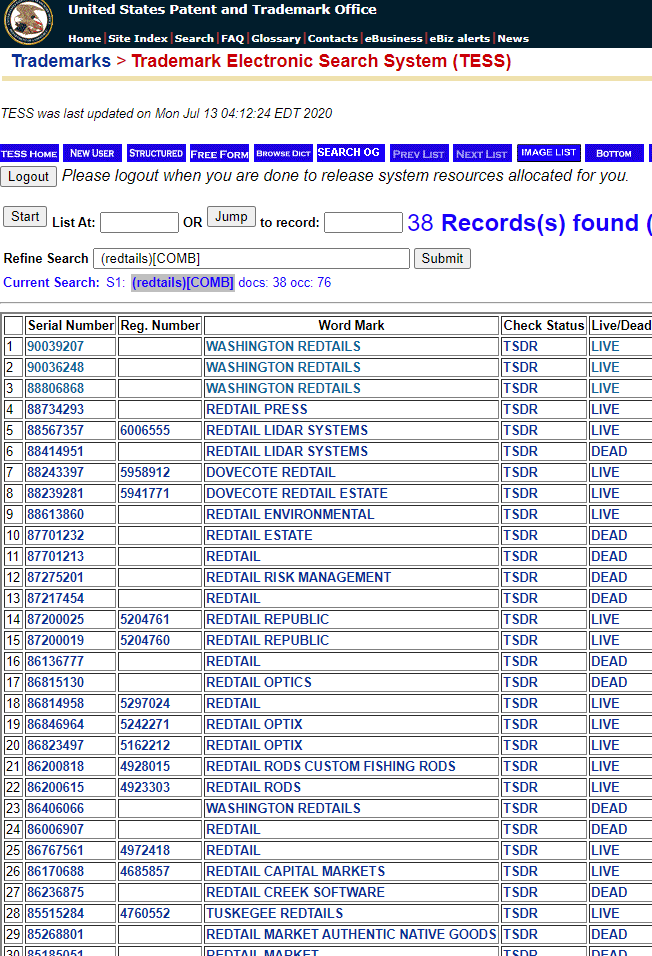
Task: Open REDTAIL RODS CUSTOM FISHING RODS mark
Action: point(331,766)
